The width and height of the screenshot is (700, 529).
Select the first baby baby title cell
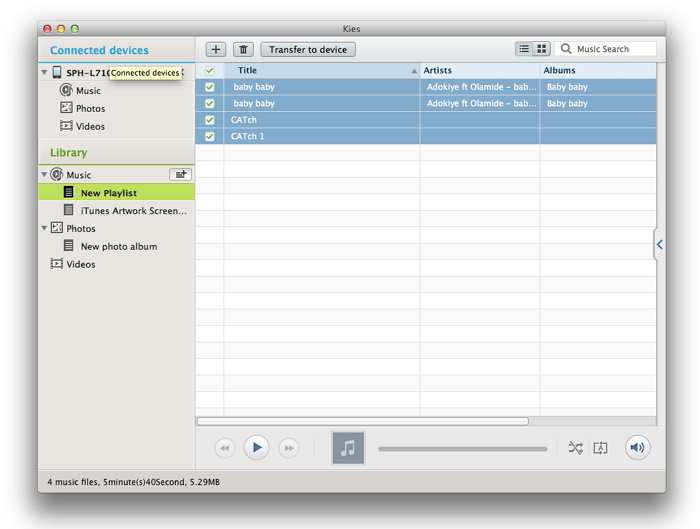point(321,87)
